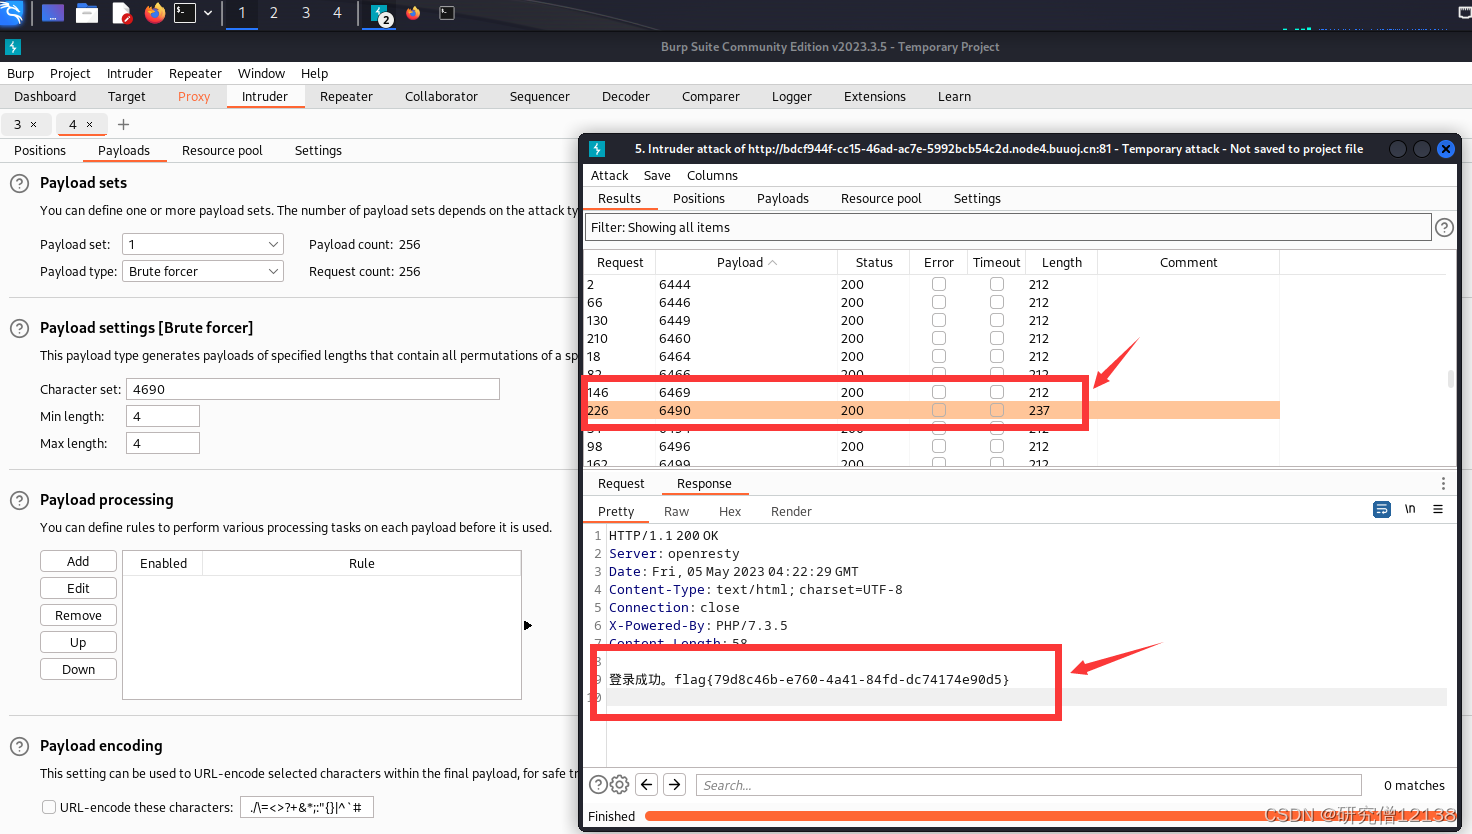The height and width of the screenshot is (834, 1472).
Task: Add a new Intruder tab with plus icon
Action: [123, 124]
